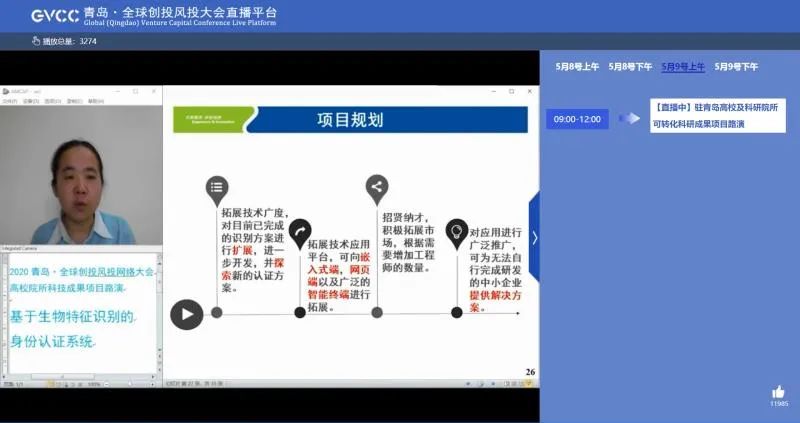This screenshot has width=800, height=423.
Task: Click the GVCC logo
Action: click(x=54, y=16)
